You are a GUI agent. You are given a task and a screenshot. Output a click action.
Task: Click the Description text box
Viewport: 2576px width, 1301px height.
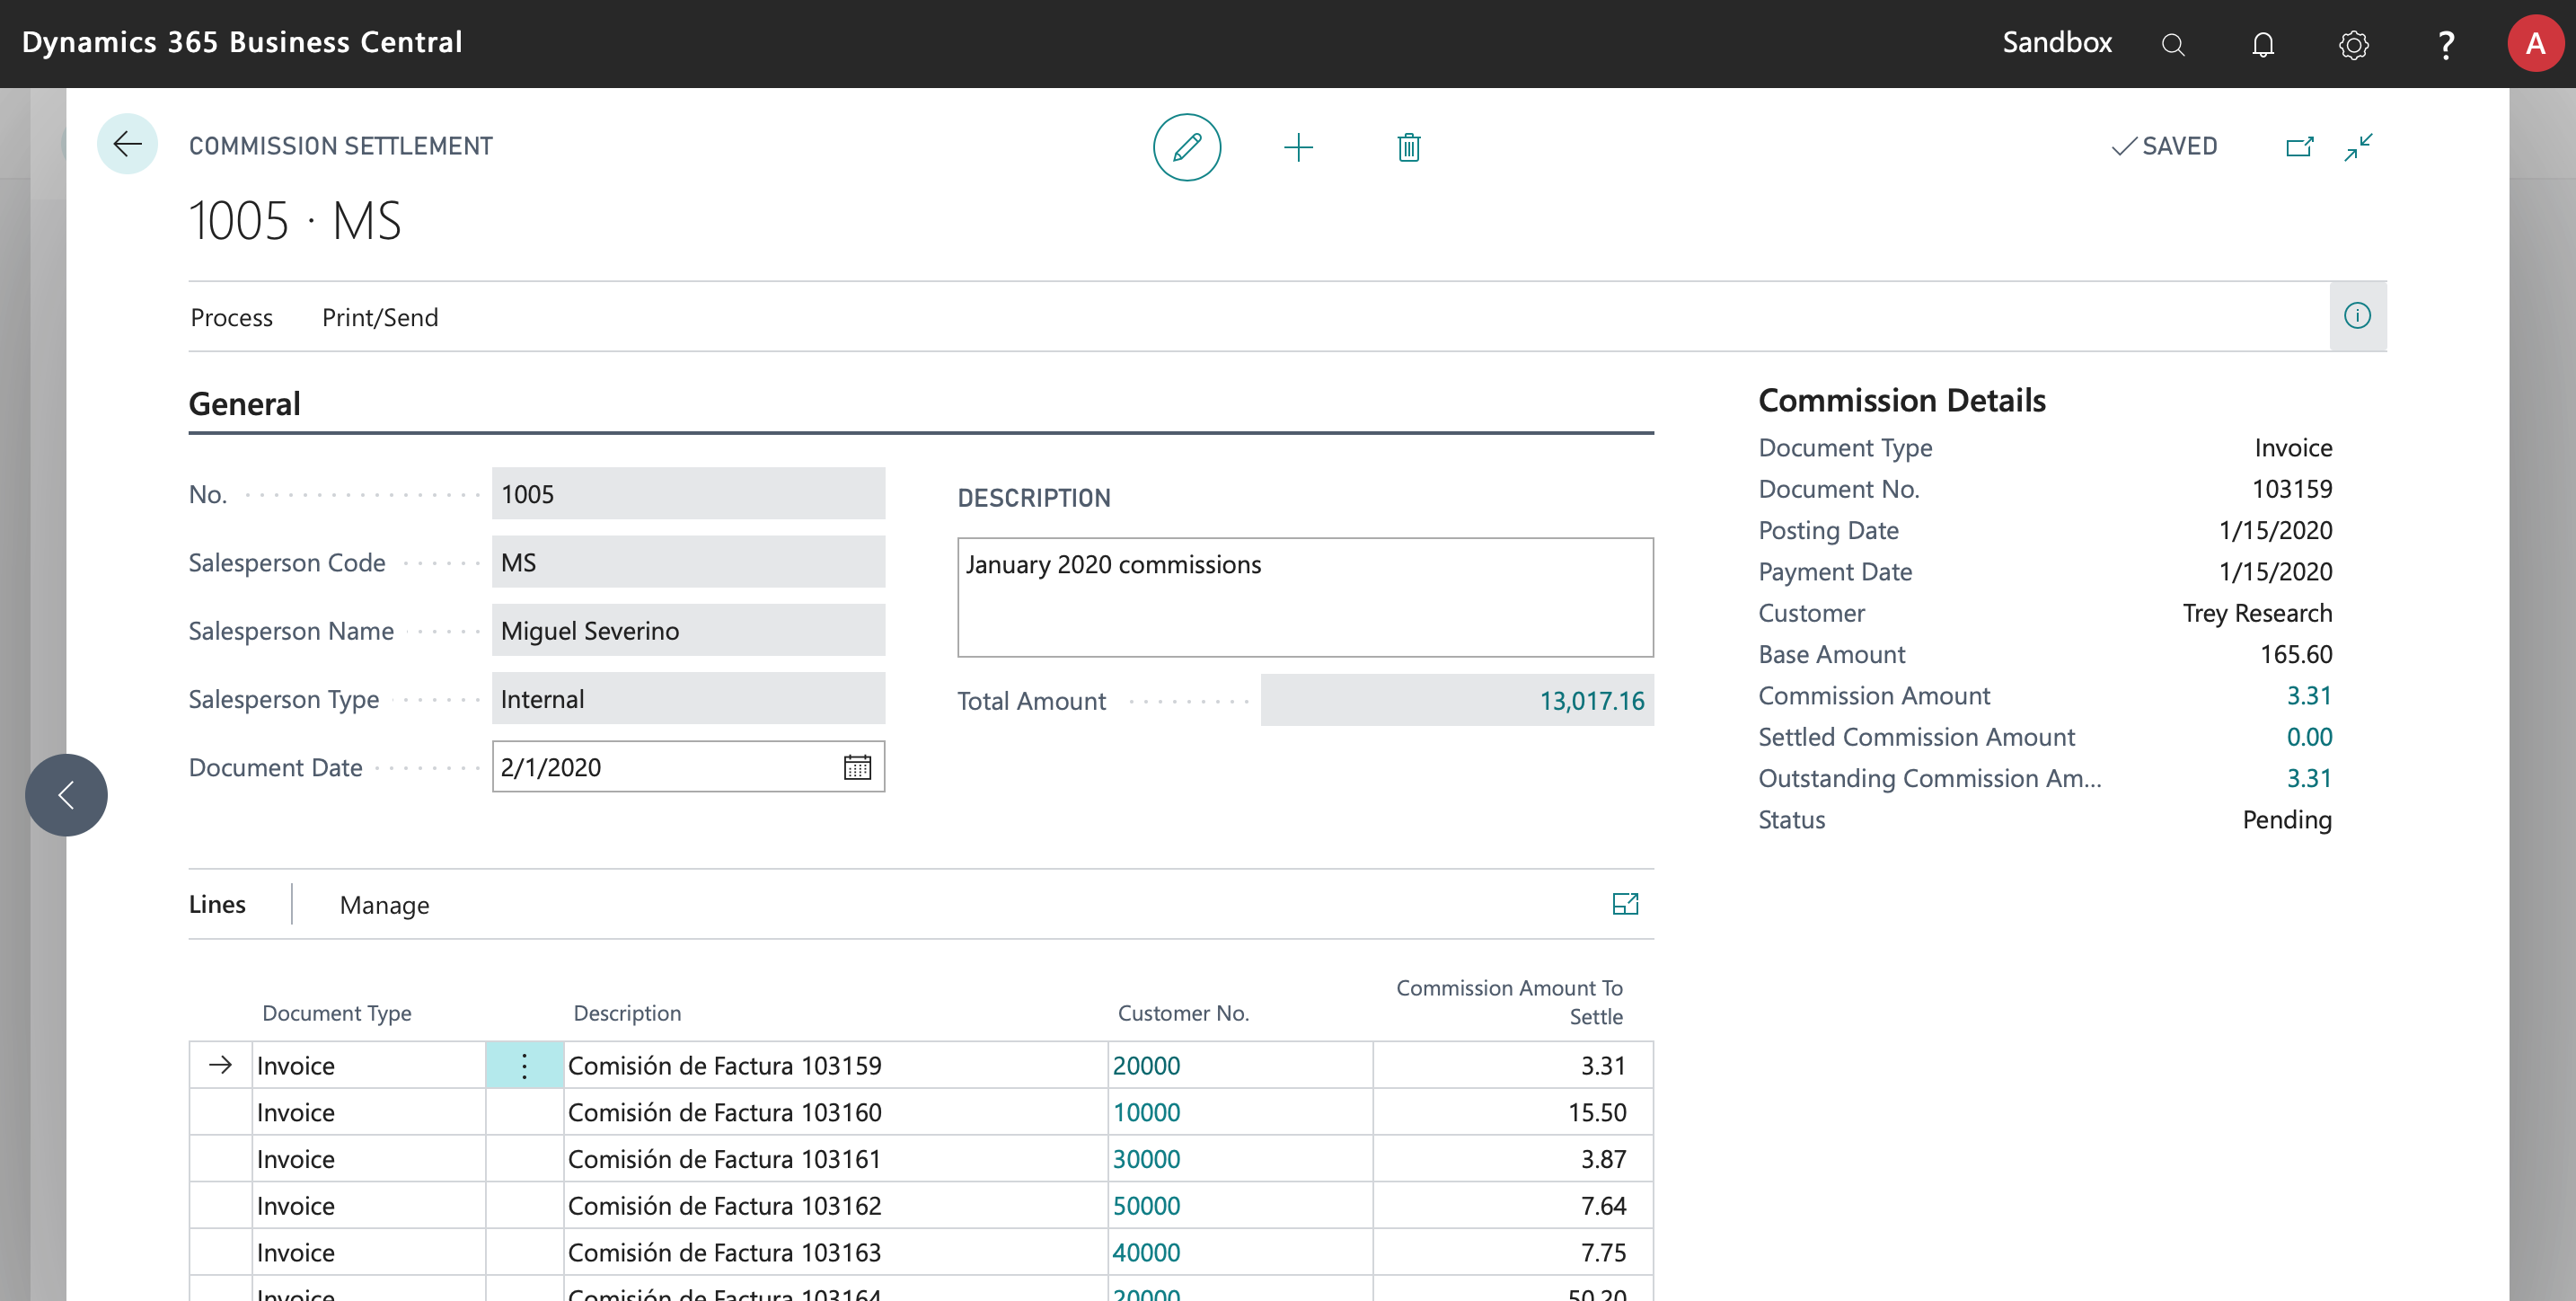1305,597
